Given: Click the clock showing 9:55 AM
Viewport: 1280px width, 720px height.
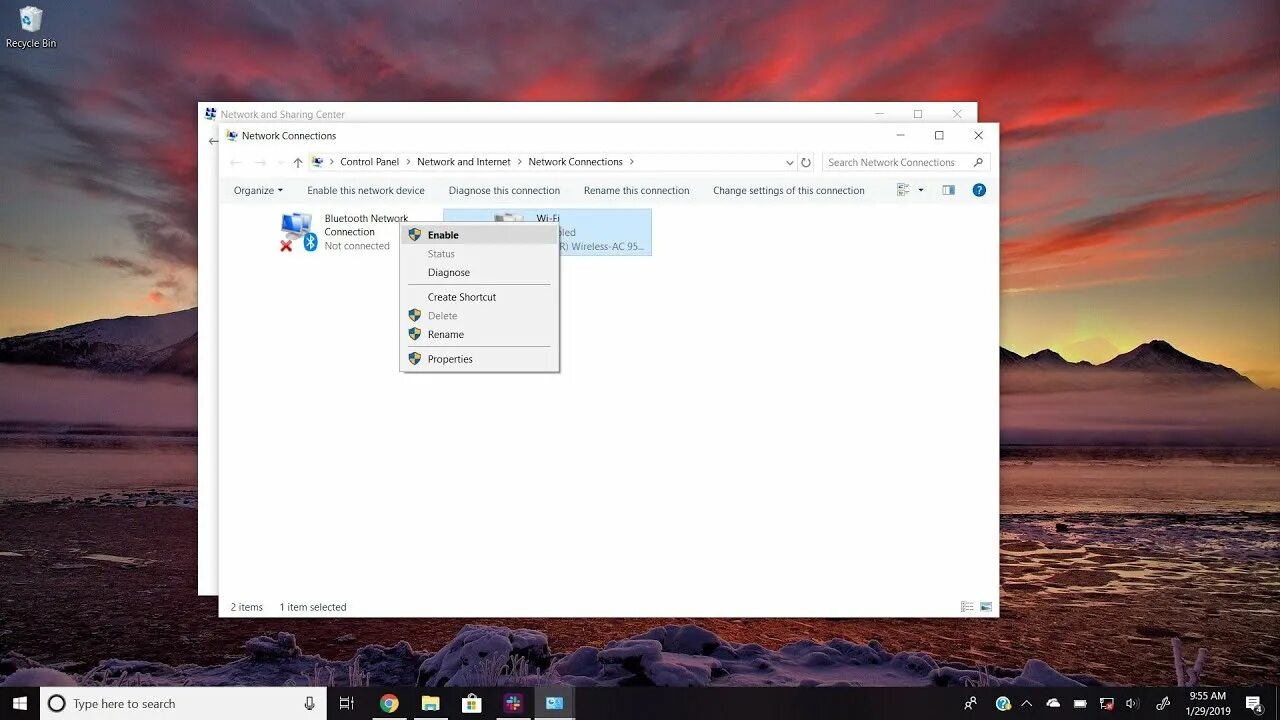Looking at the screenshot, I should tap(1209, 703).
